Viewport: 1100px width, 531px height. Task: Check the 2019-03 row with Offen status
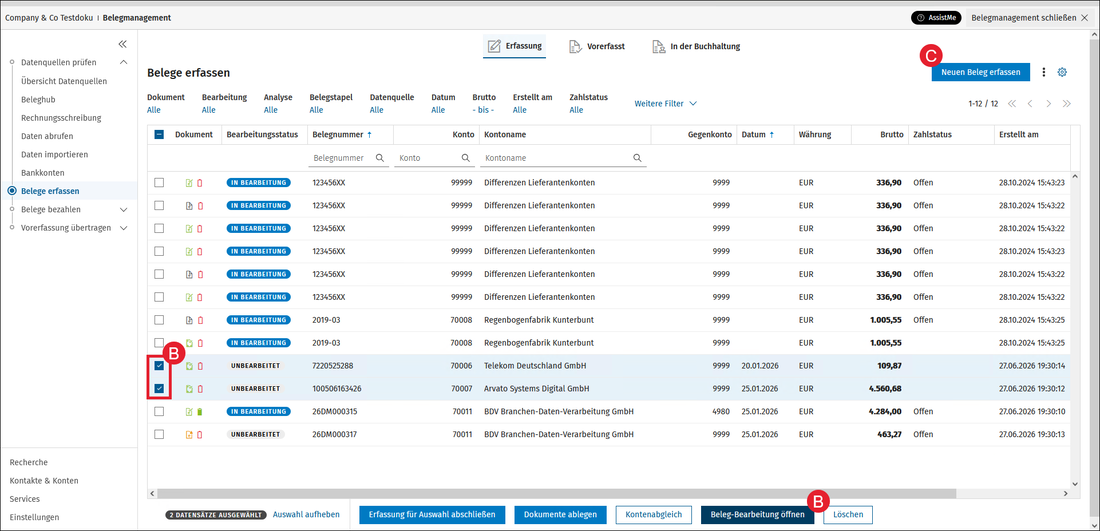point(159,320)
